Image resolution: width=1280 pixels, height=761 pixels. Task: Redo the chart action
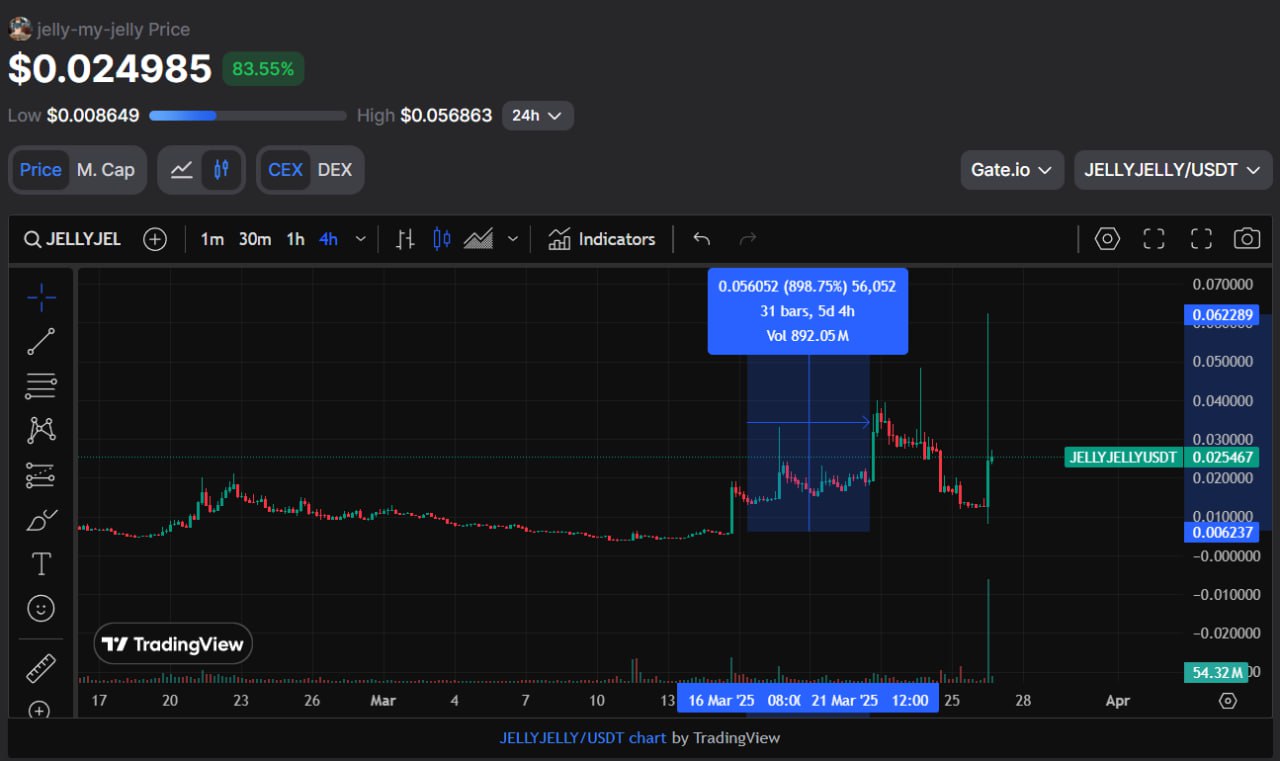pyautogui.click(x=747, y=239)
